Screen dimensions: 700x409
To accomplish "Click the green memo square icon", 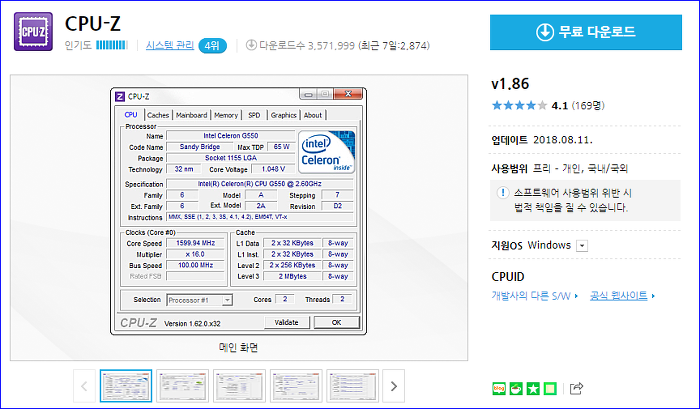I will click(x=550, y=388).
